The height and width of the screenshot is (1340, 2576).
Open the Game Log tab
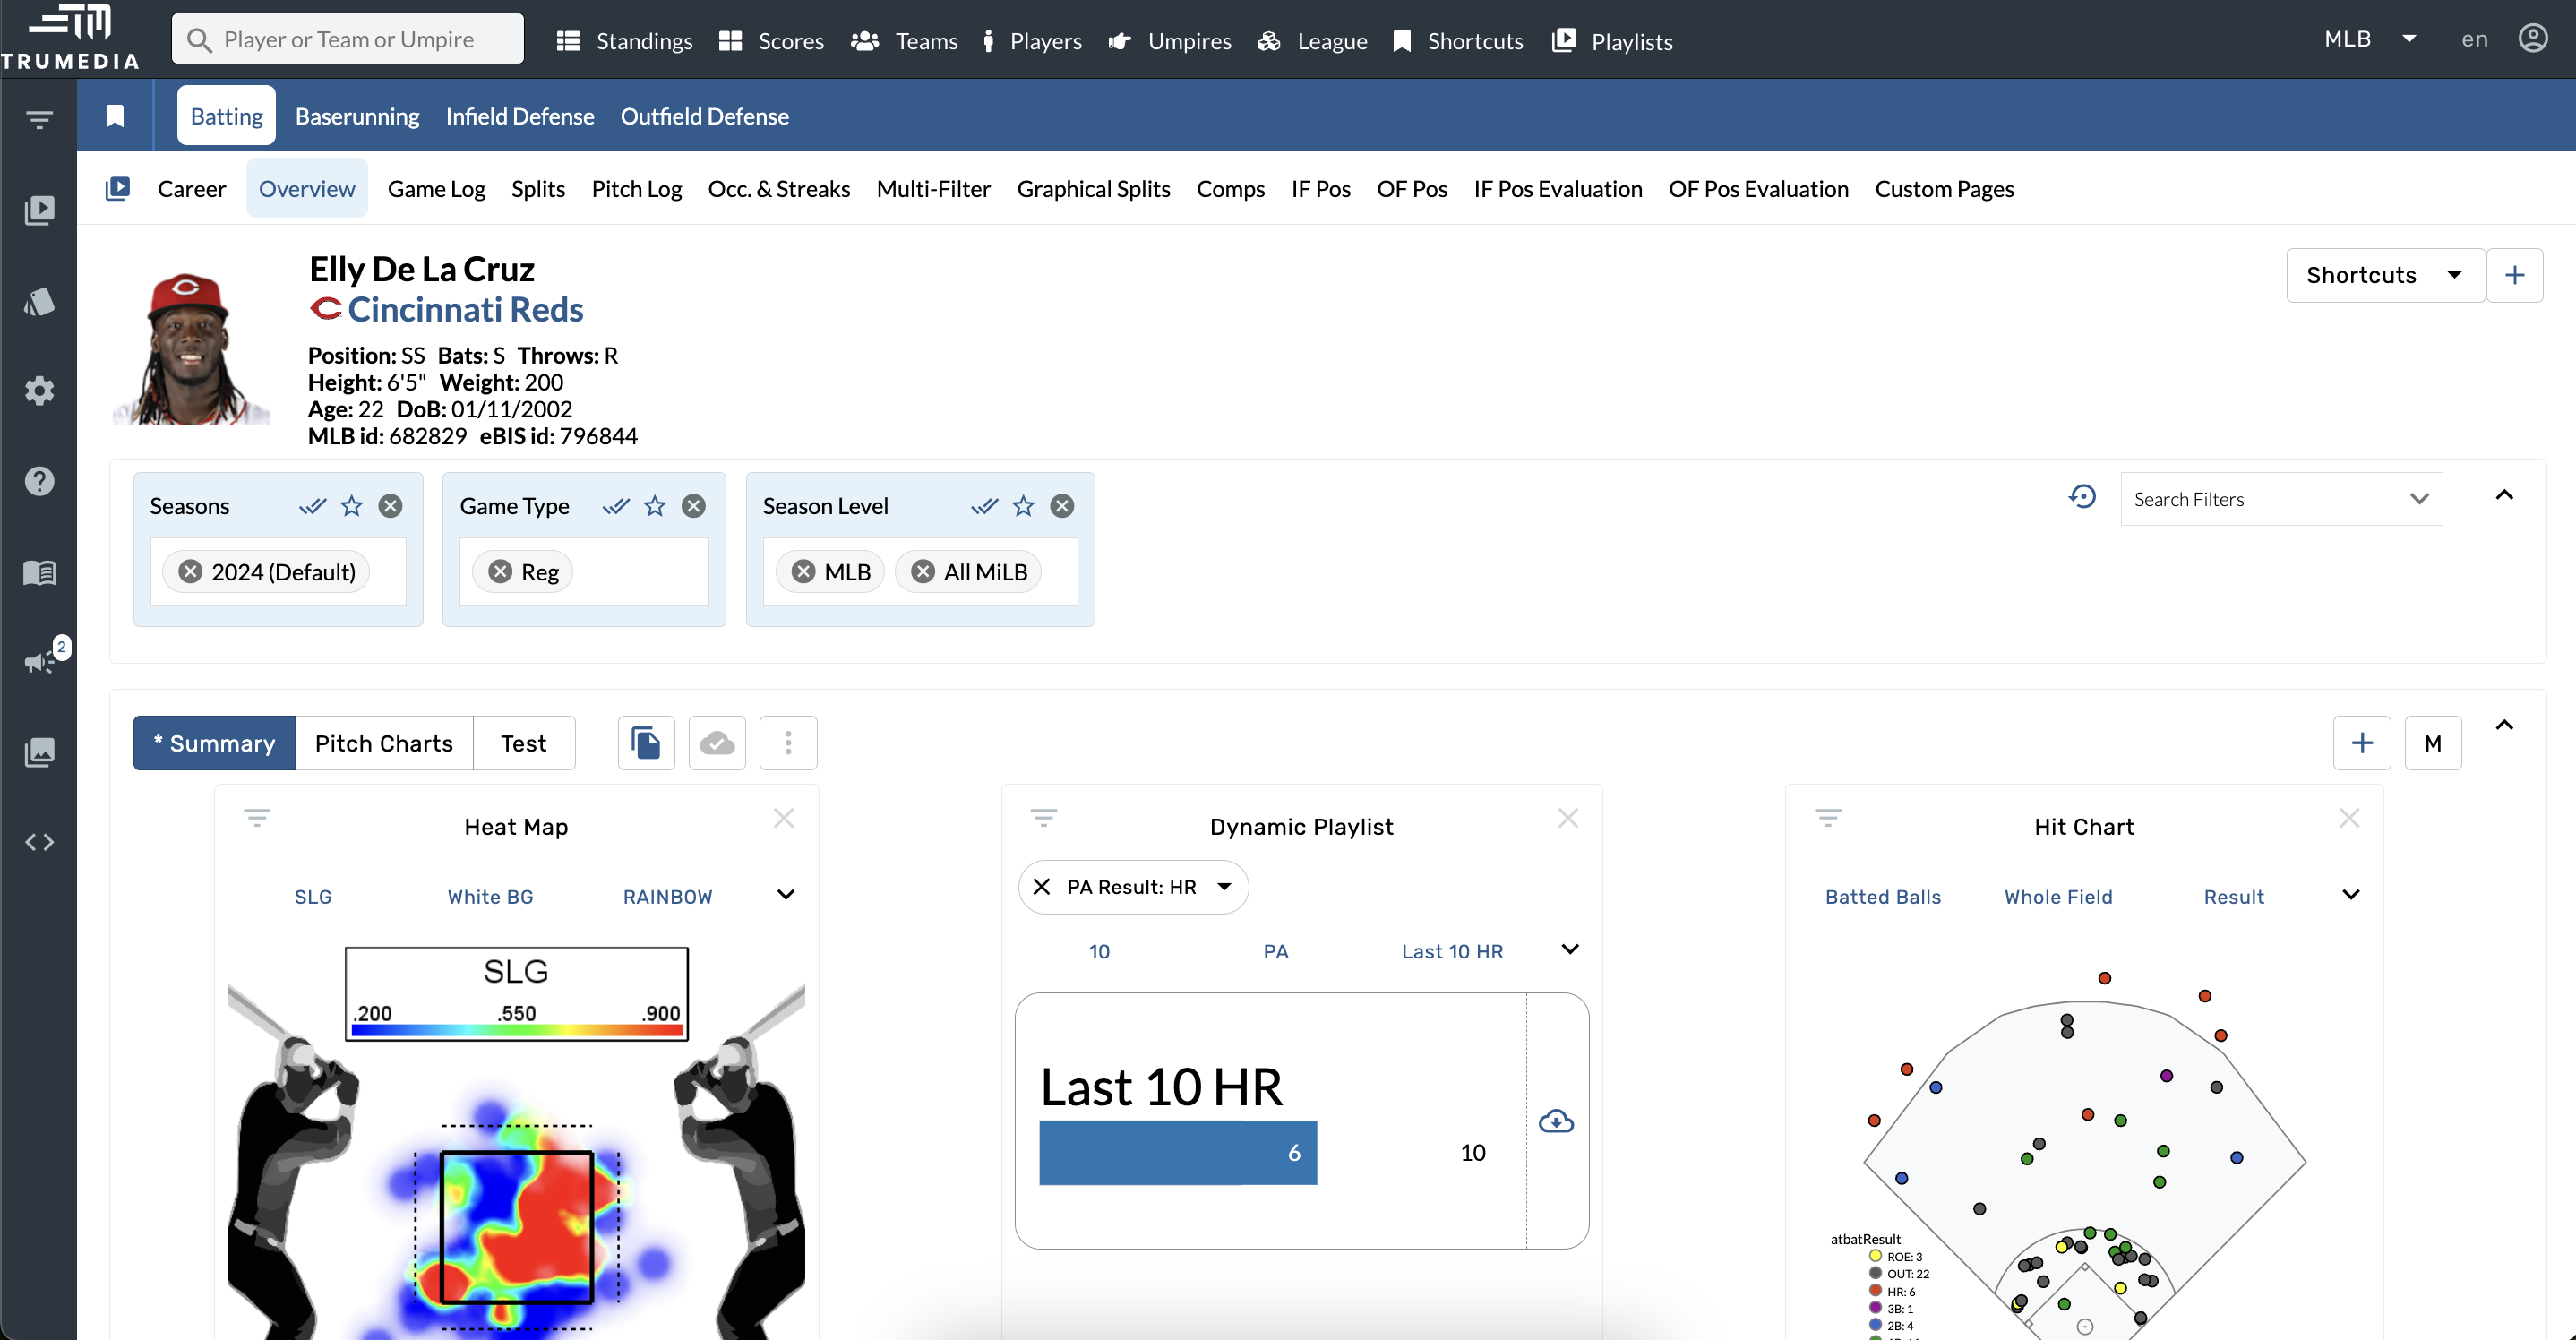[436, 189]
